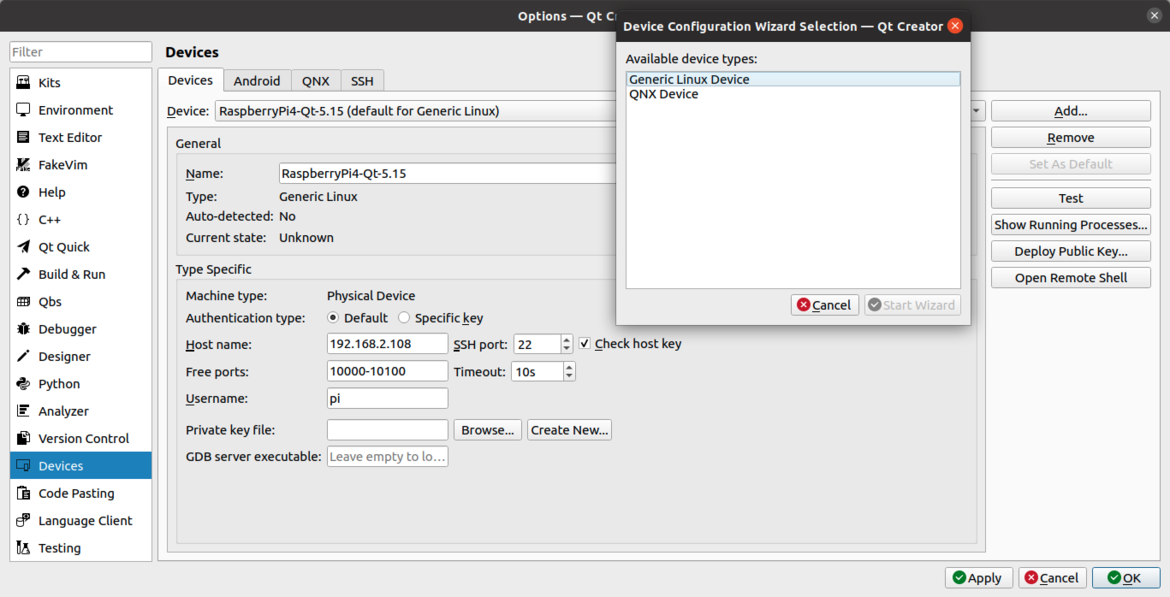
Task: Confirm Options with OK button
Action: (x=1126, y=578)
